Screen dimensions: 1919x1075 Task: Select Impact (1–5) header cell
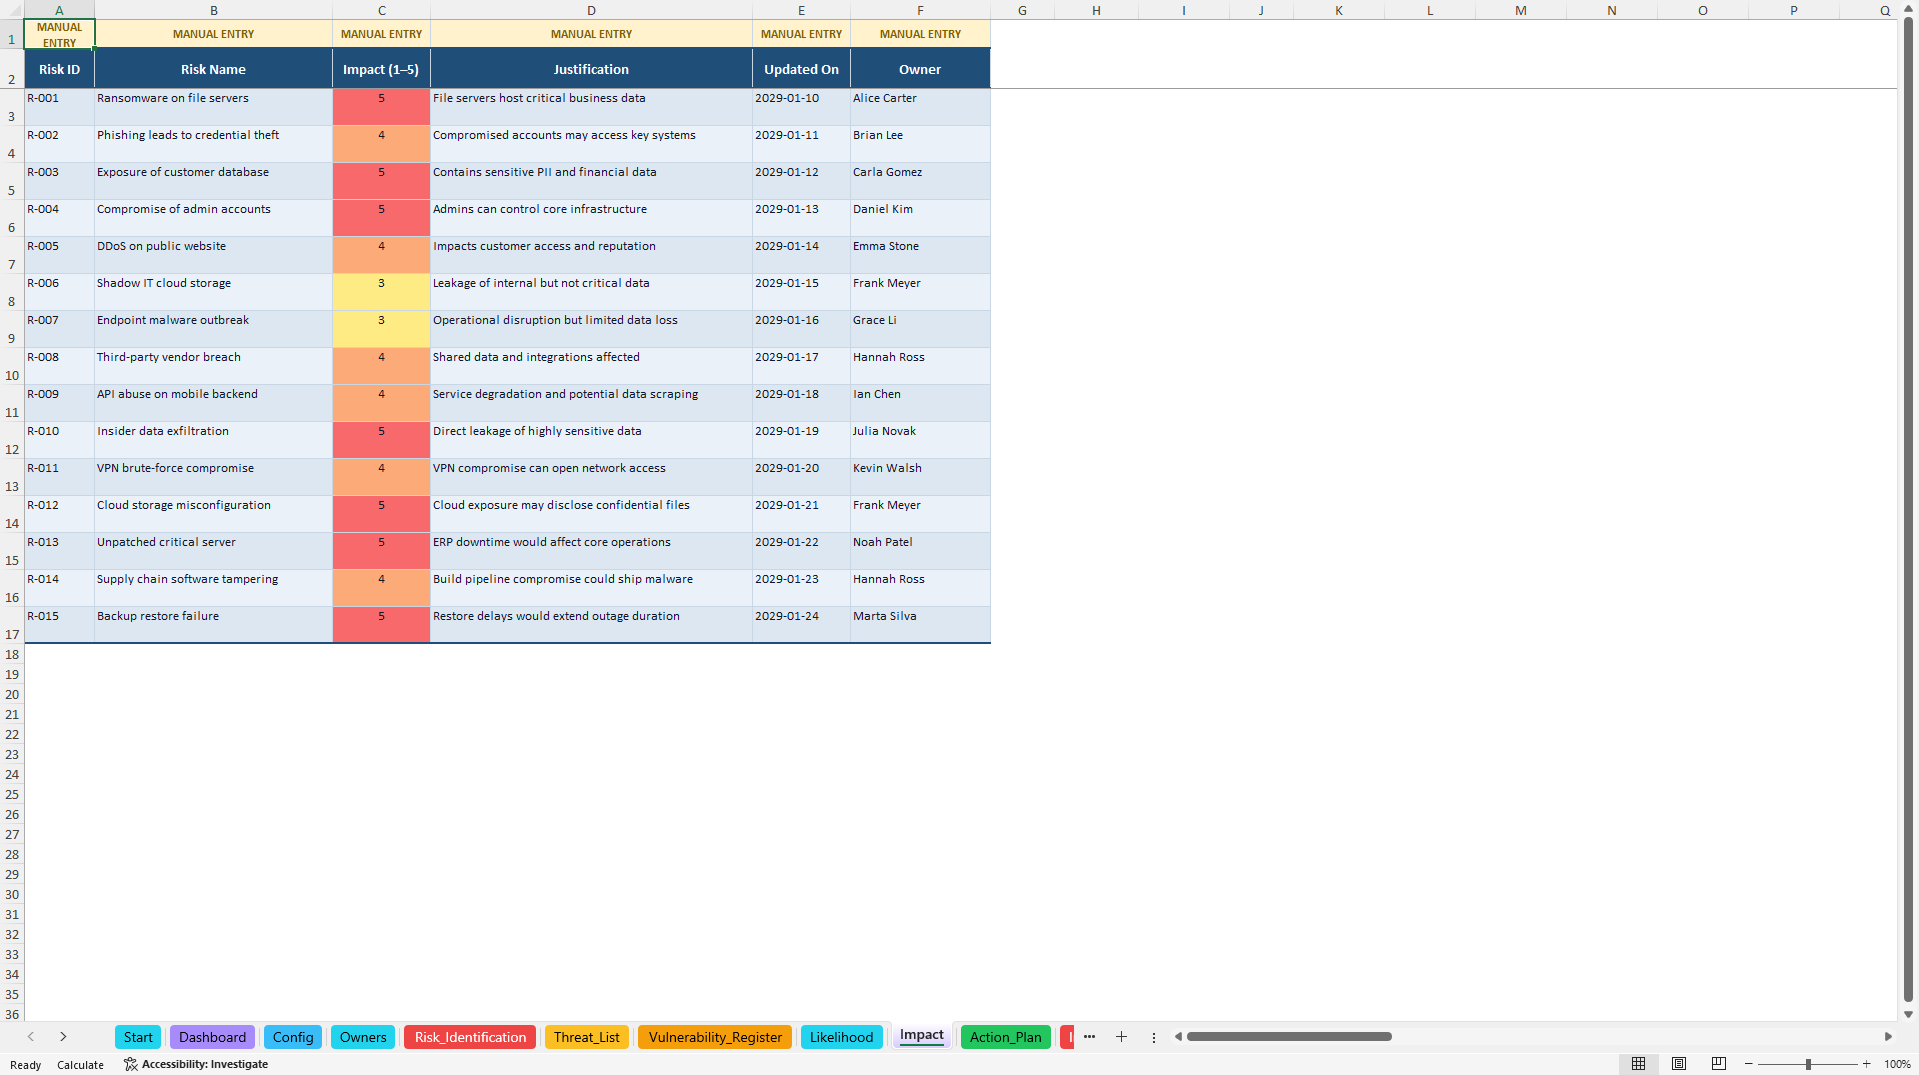(381, 69)
